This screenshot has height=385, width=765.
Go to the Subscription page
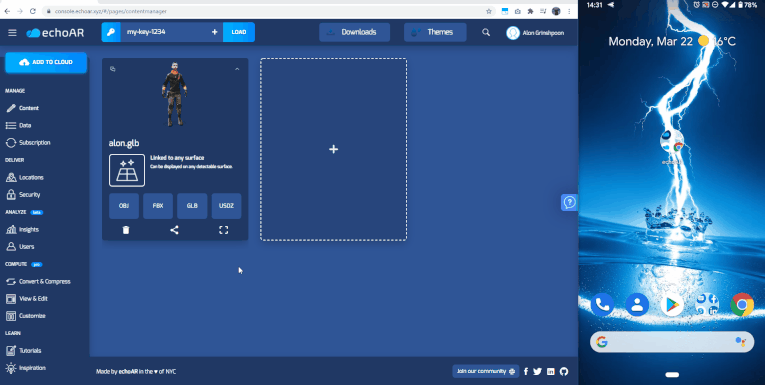pyautogui.click(x=28, y=142)
